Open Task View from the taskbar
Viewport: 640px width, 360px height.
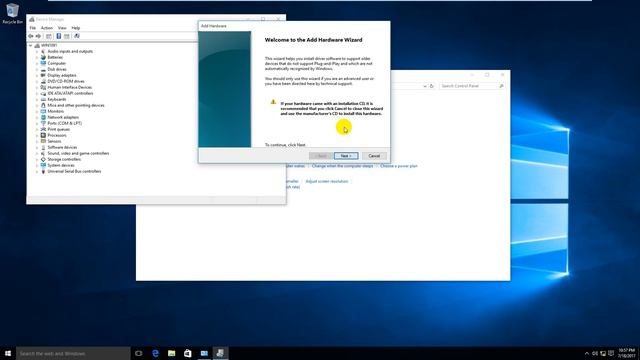pos(139,353)
